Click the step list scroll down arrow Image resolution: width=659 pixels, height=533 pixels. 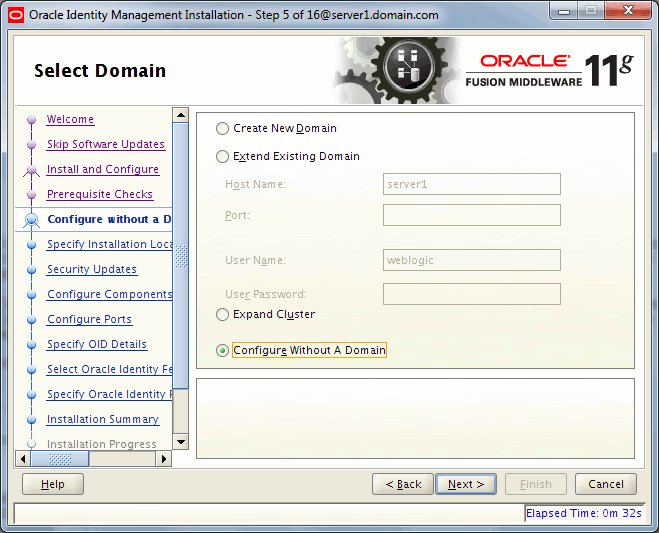click(x=181, y=442)
